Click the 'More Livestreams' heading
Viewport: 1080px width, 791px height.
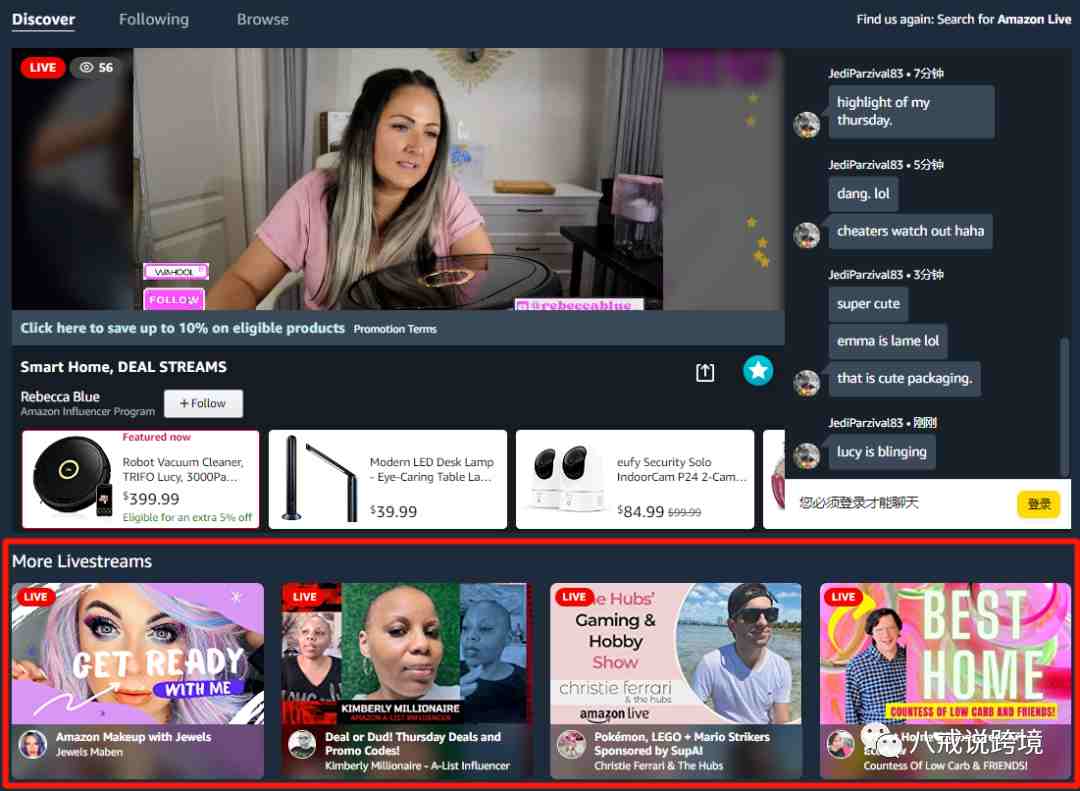(x=82, y=562)
